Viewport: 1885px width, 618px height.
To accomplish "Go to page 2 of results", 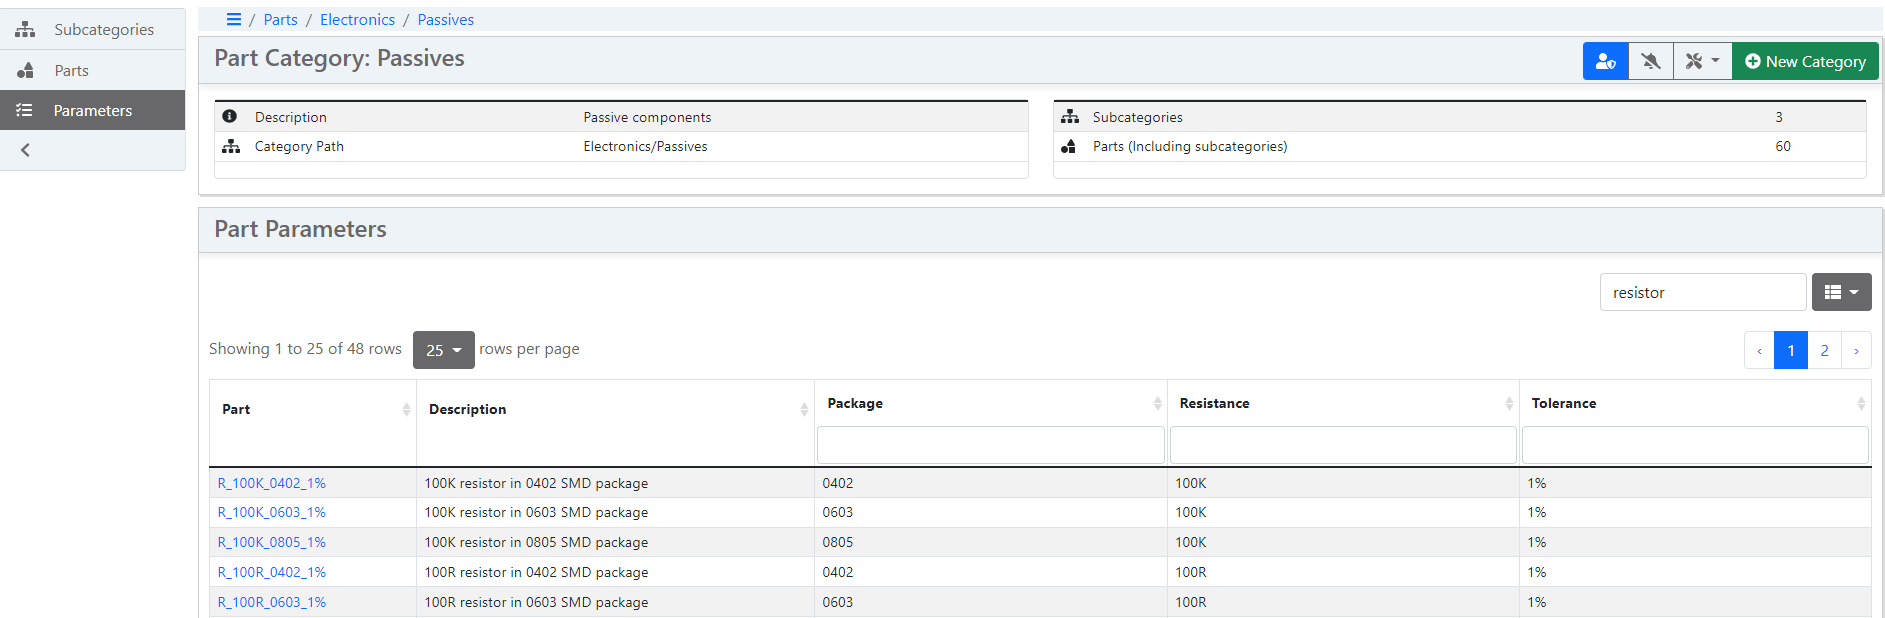I will click(1824, 351).
